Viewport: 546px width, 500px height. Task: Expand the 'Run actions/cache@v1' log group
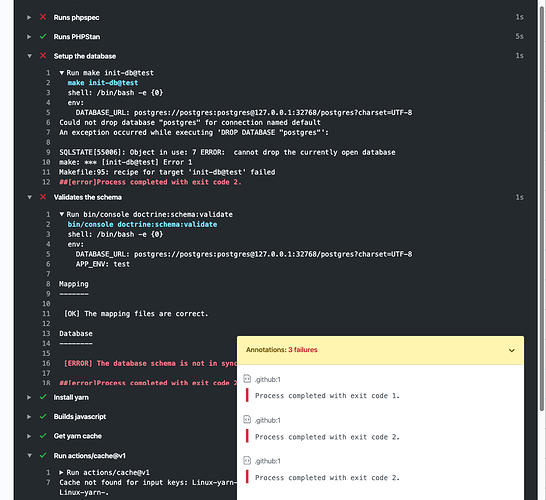[x=62, y=472]
